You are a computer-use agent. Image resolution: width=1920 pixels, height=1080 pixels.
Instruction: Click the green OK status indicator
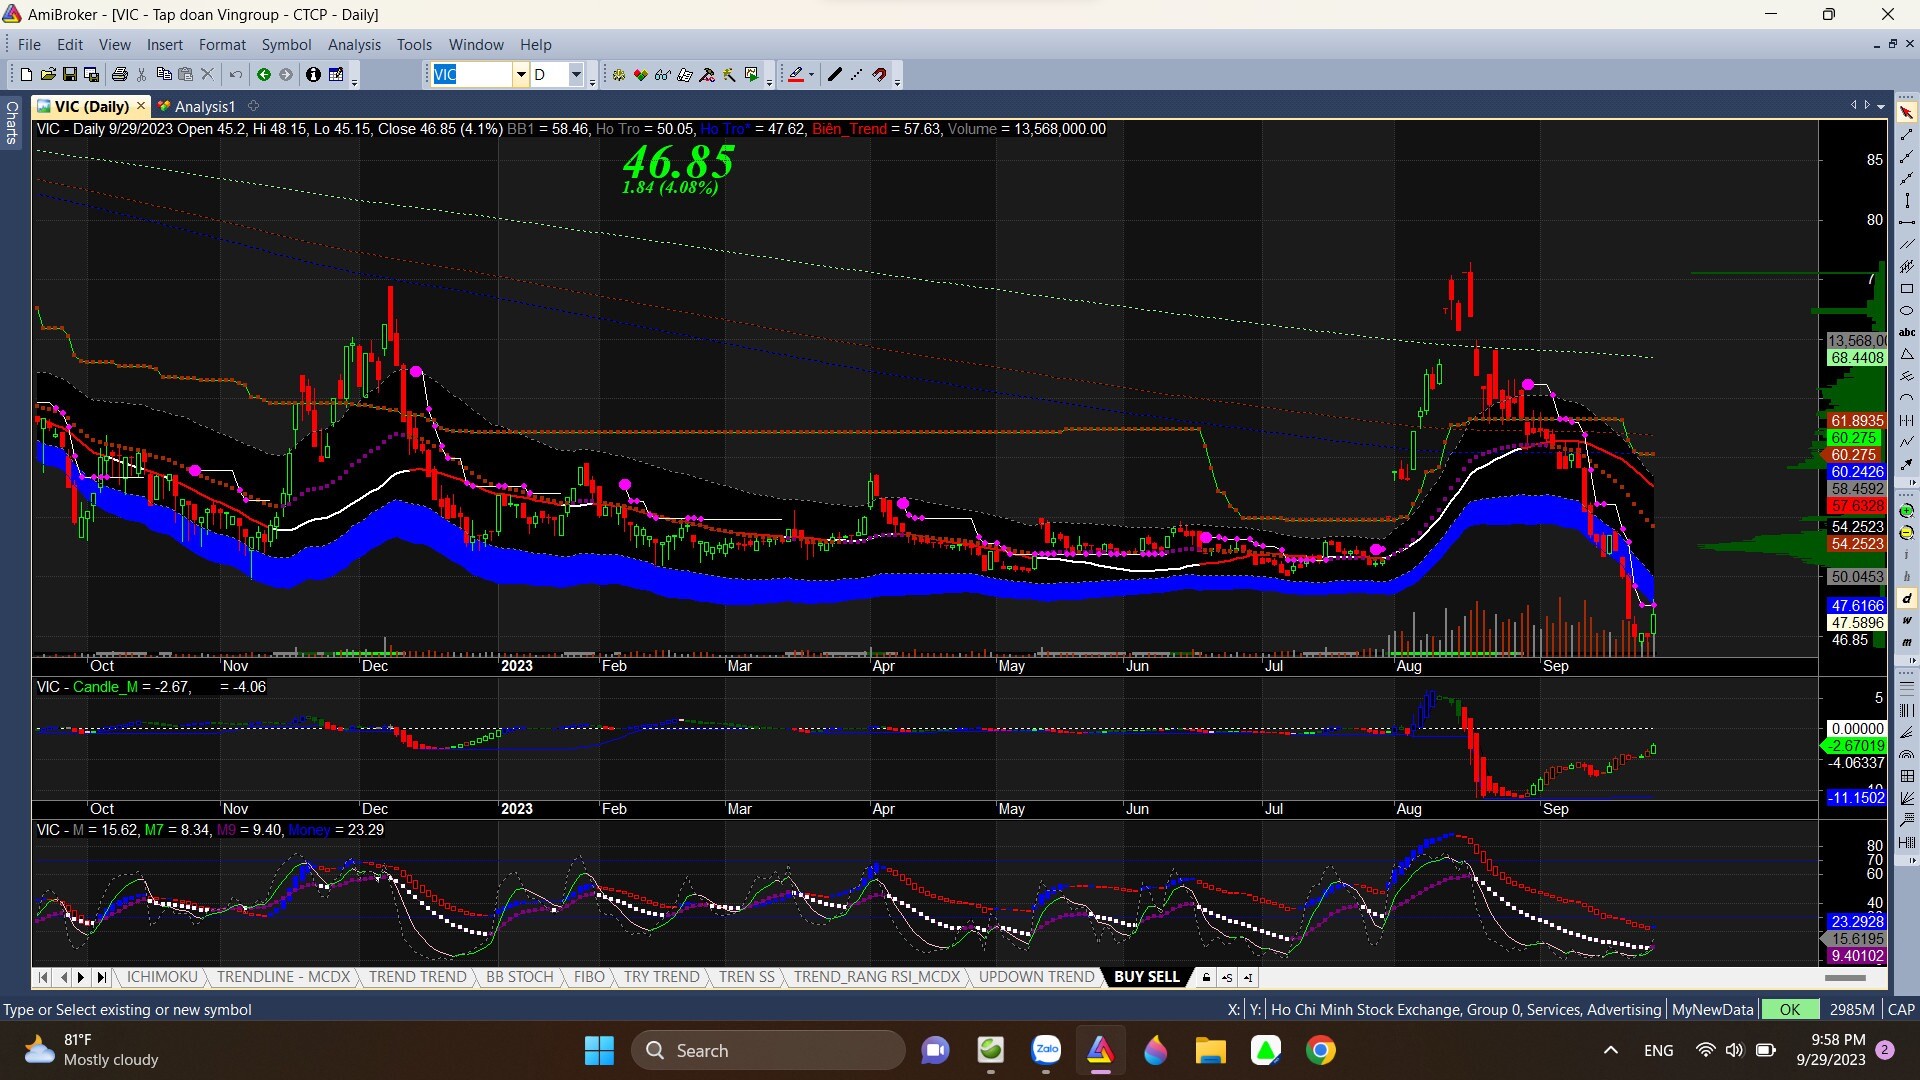(1790, 1009)
